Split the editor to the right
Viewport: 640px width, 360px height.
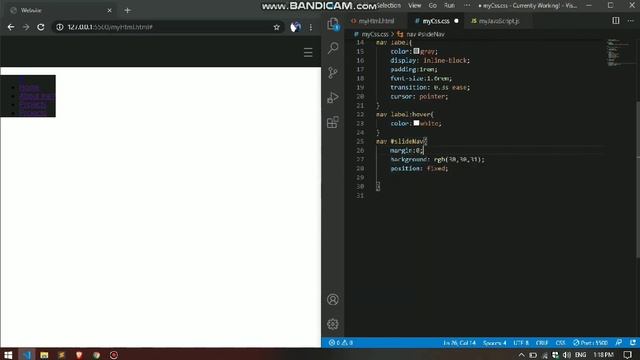(616, 20)
